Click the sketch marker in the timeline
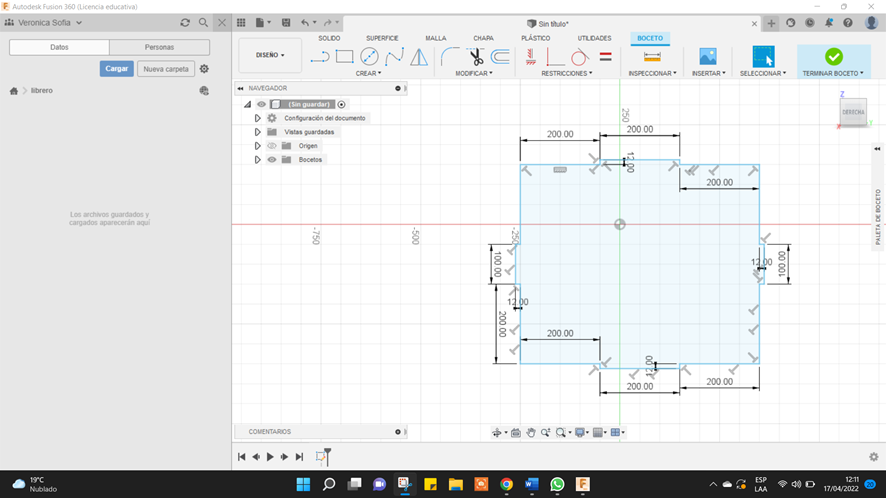This screenshot has height=498, width=886. 322,457
